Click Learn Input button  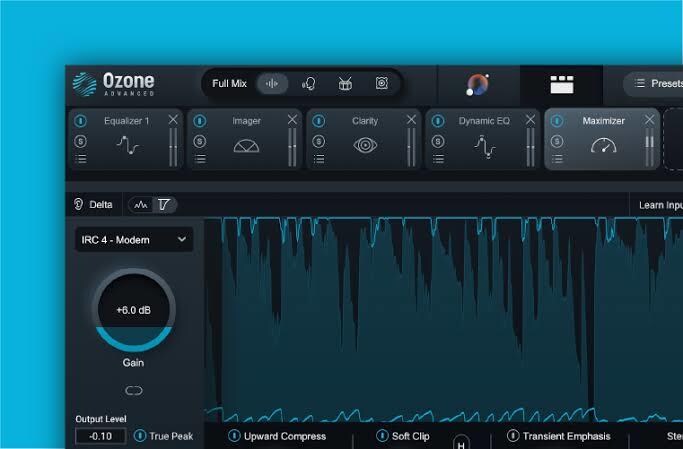pos(659,205)
